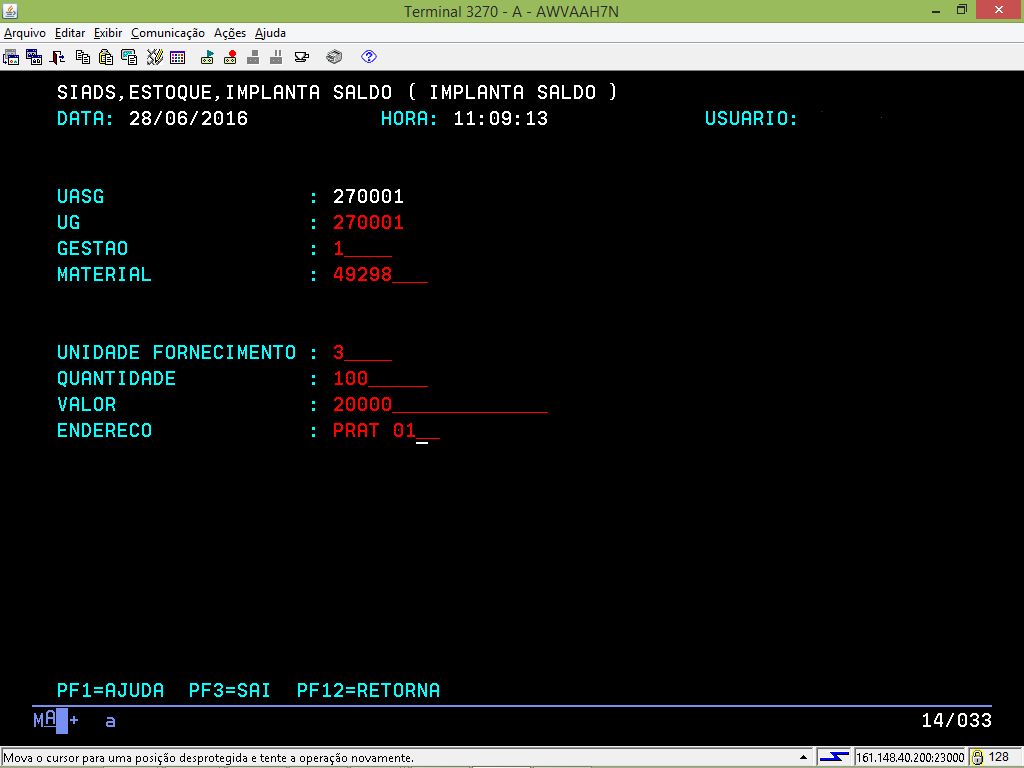Minimize the Terminal 3270 window

pyautogui.click(x=936, y=10)
